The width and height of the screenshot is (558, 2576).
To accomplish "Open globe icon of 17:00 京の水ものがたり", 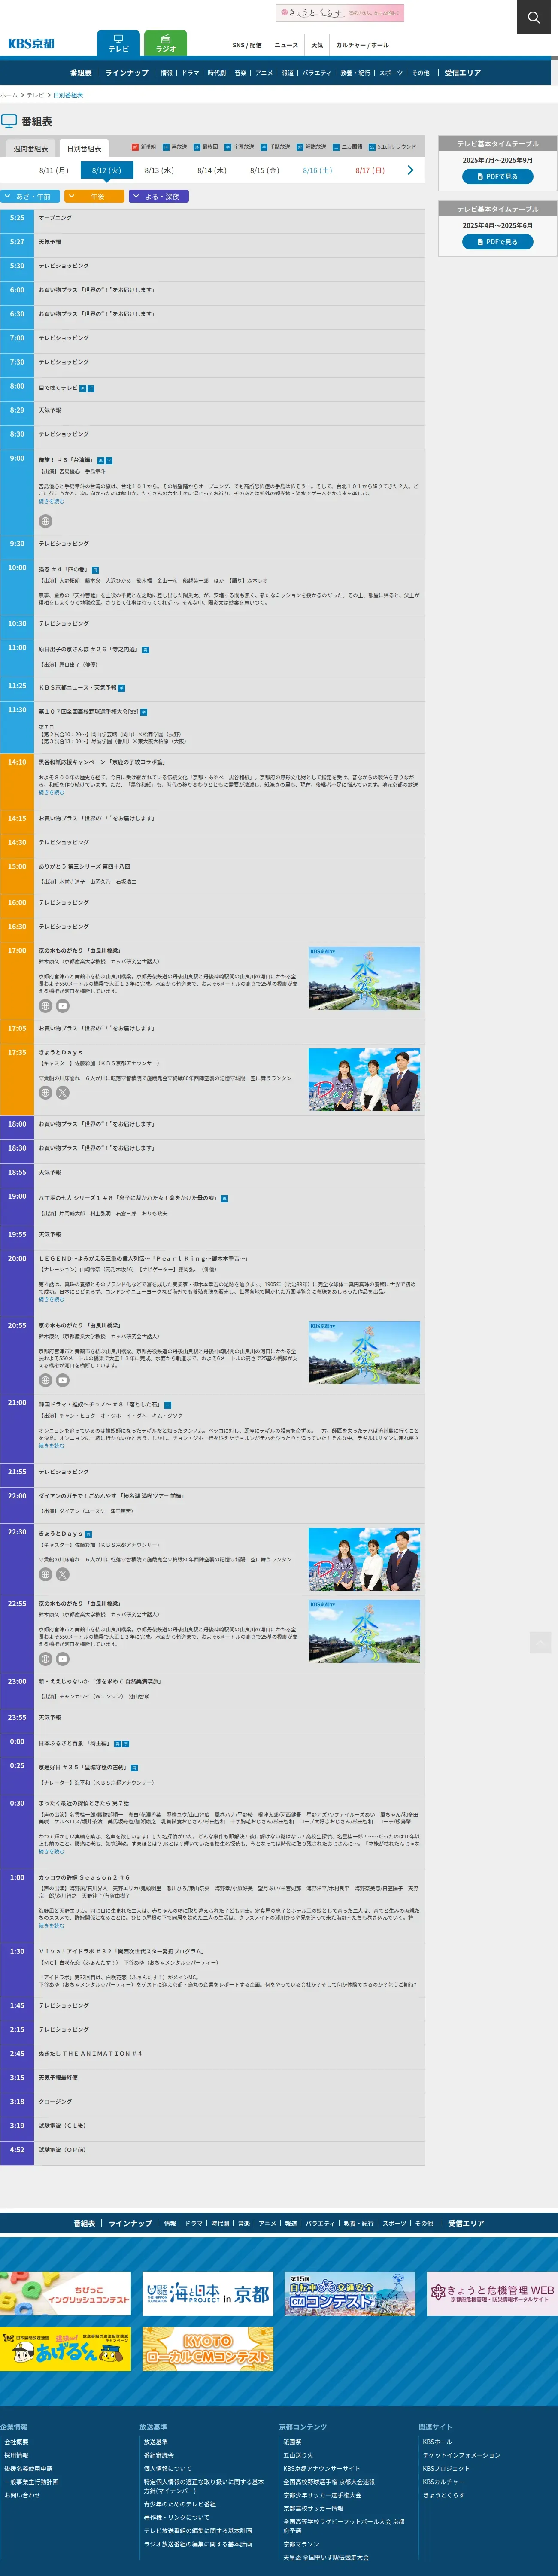I will (45, 1006).
